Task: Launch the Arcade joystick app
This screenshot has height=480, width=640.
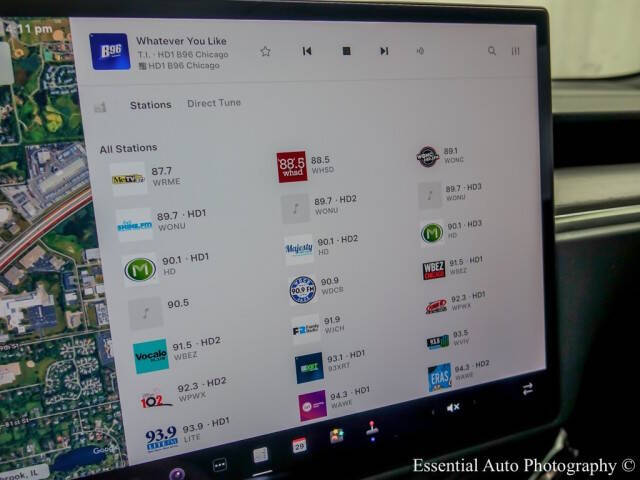Action: pyautogui.click(x=372, y=430)
